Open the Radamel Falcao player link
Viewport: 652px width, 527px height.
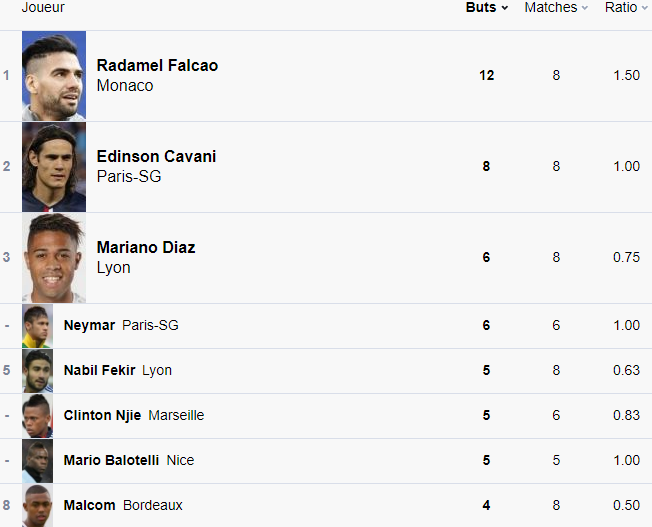[157, 65]
